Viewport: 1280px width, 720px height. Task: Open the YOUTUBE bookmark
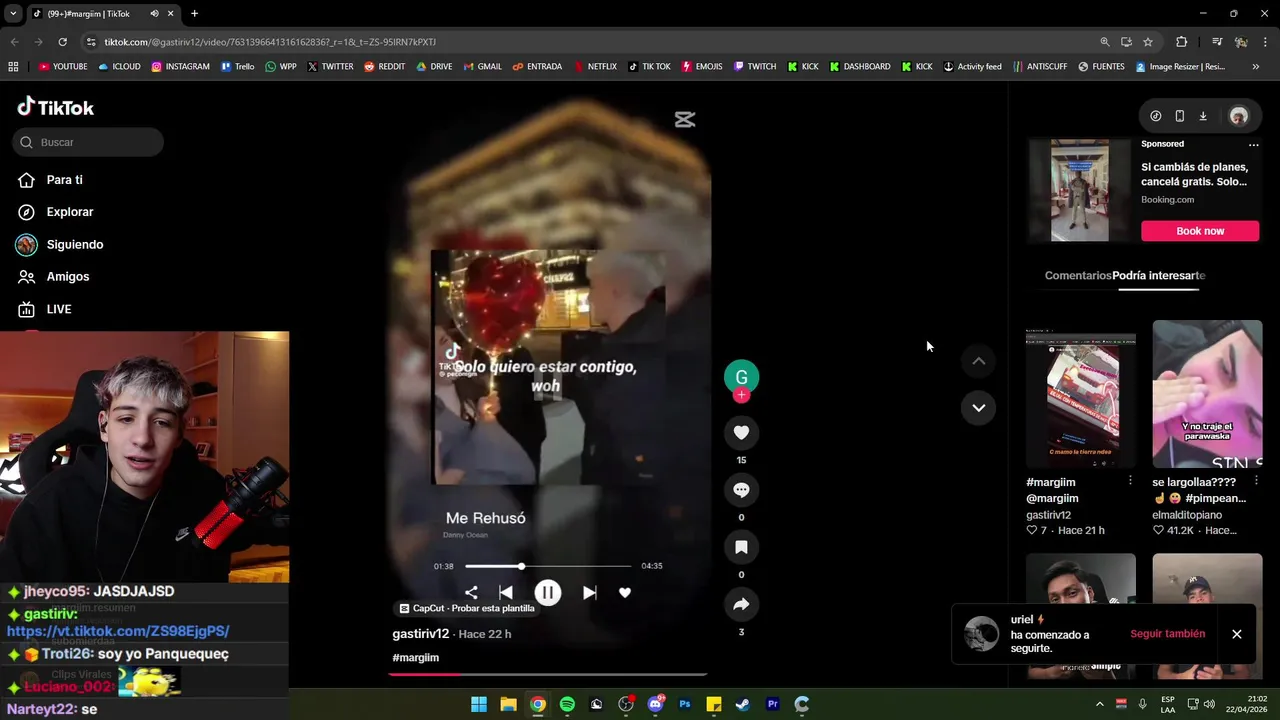[x=63, y=67]
